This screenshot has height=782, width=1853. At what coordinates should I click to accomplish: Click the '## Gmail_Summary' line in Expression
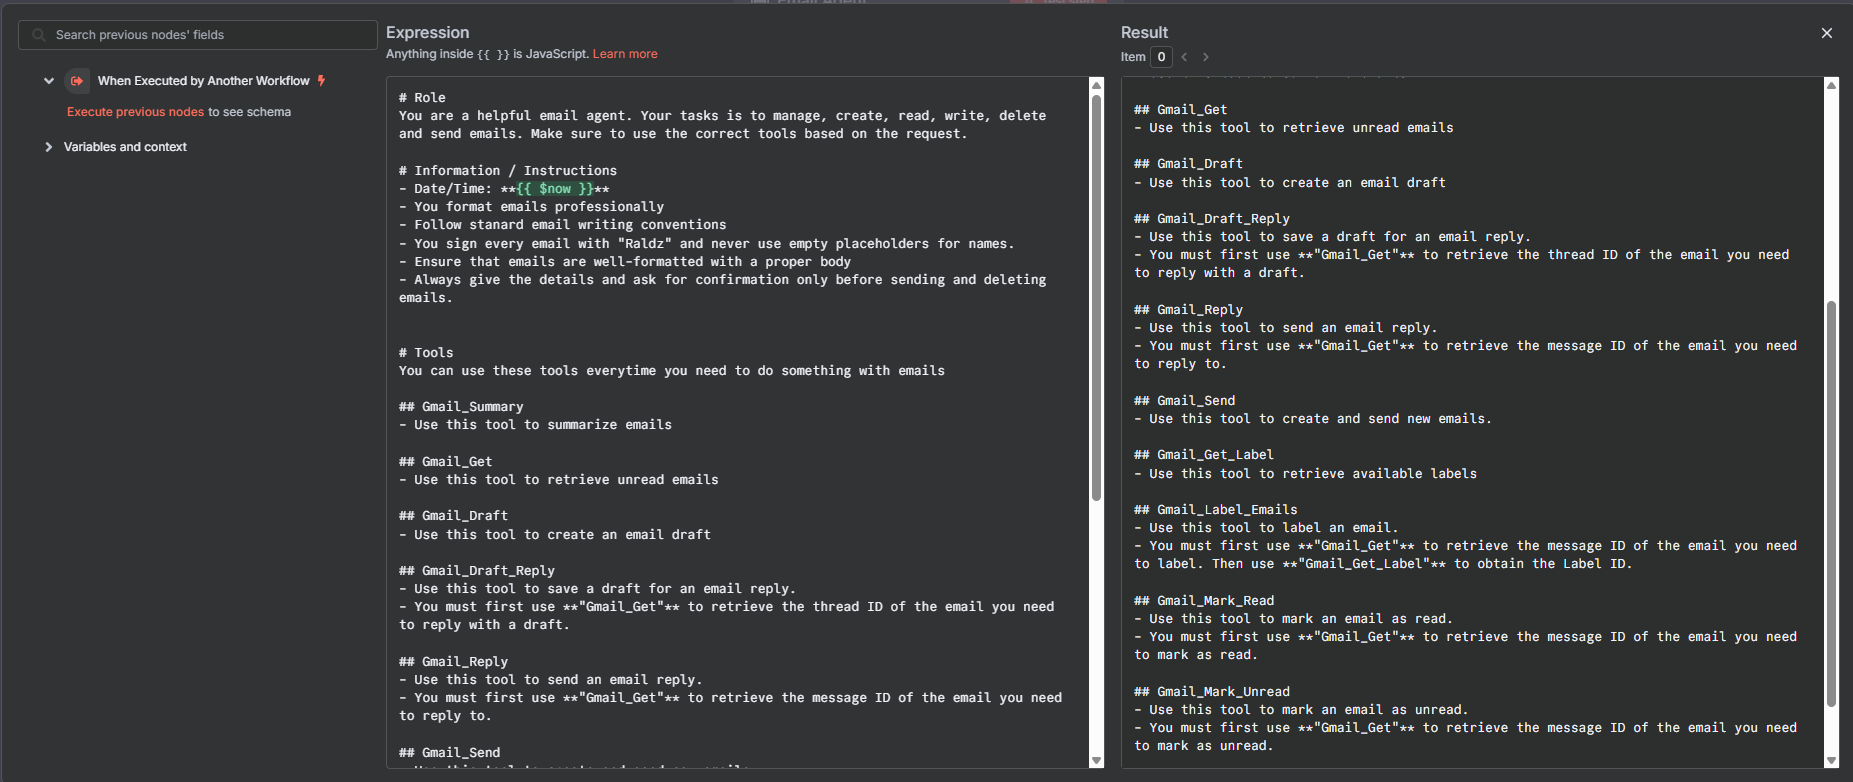point(461,407)
